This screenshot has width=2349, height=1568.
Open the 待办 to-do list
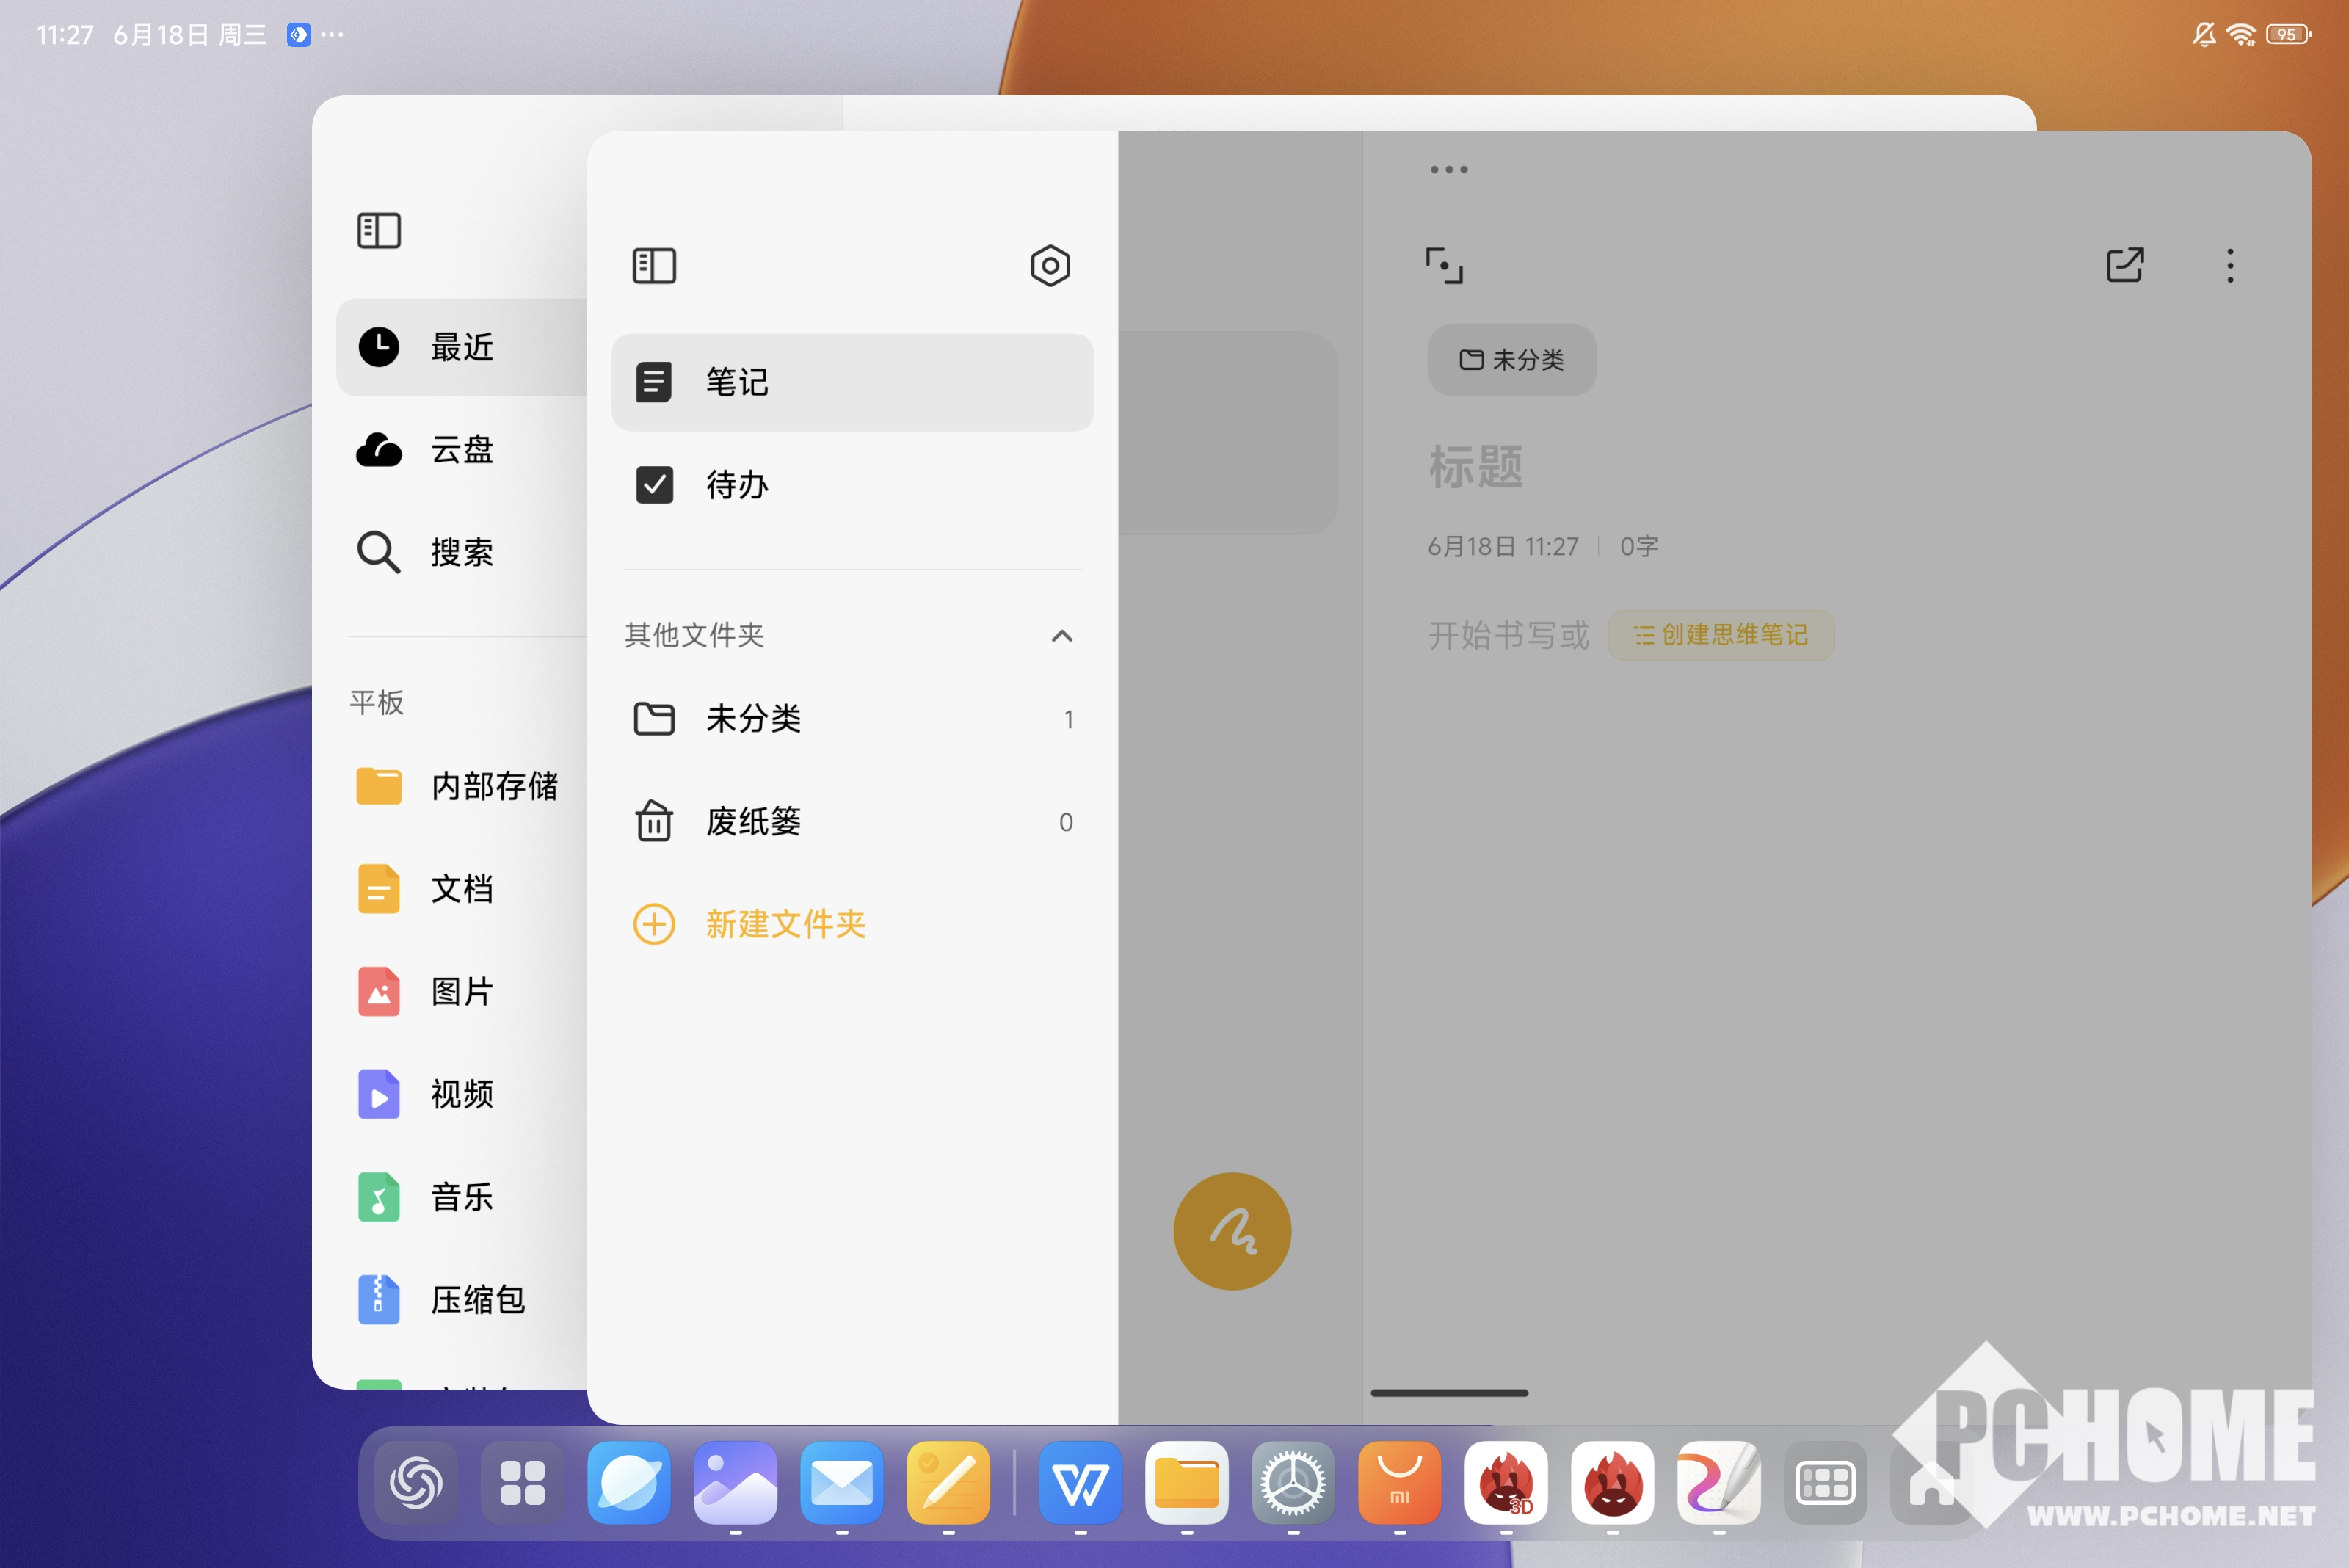pos(852,485)
